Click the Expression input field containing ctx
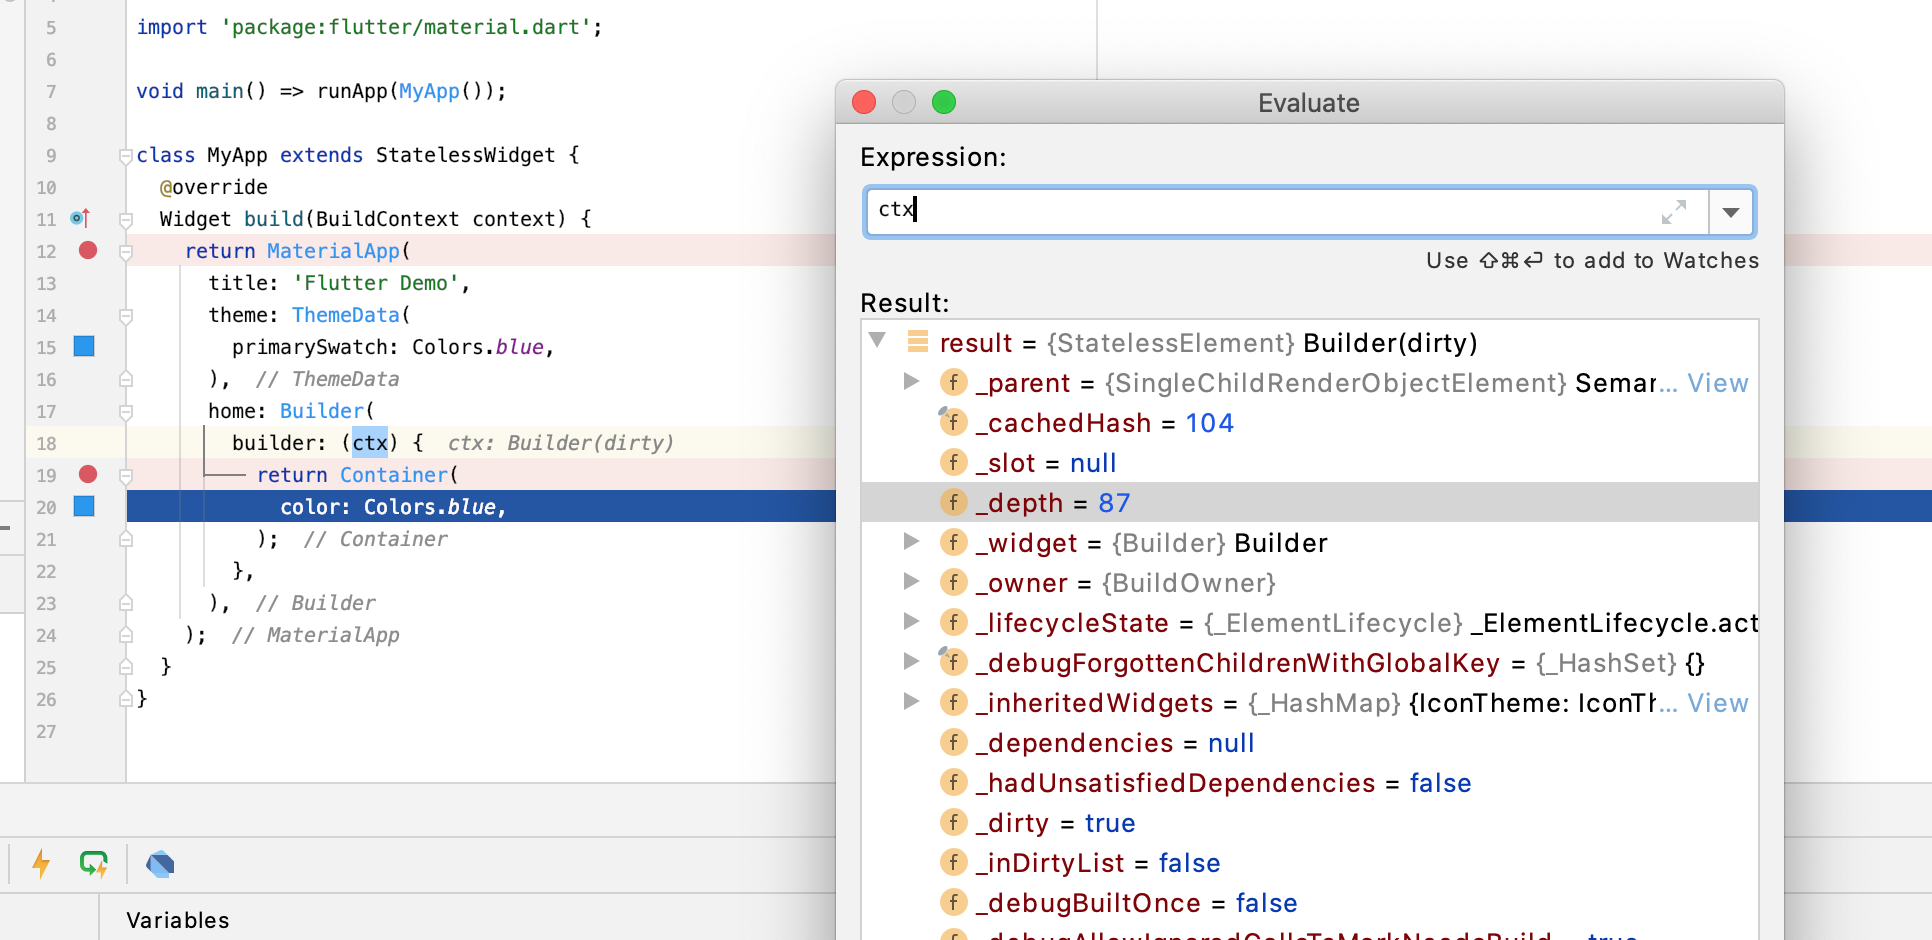 pos(1287,212)
